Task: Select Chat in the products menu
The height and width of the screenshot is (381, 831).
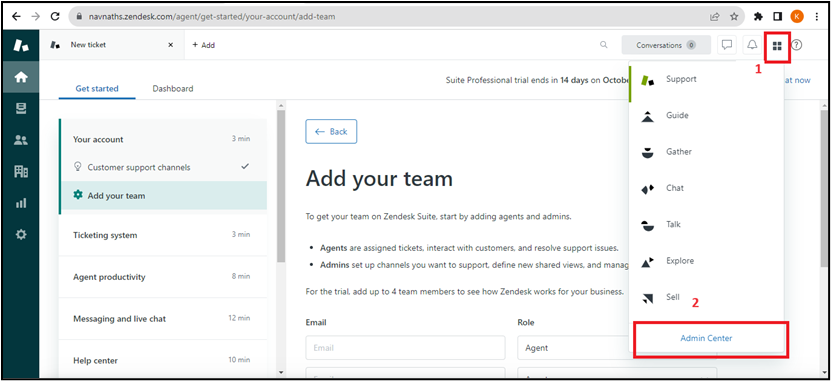Action: [x=705, y=188]
